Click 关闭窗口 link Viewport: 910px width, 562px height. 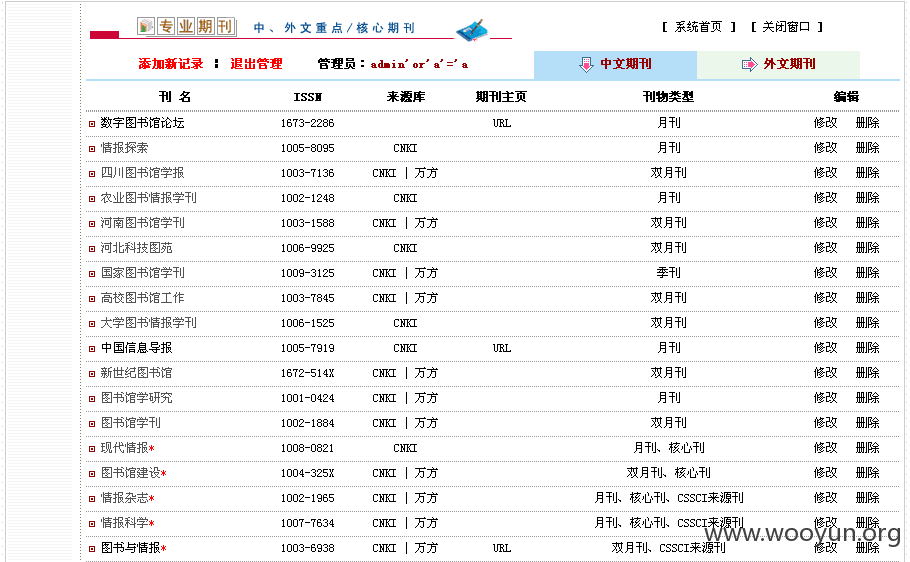tap(786, 27)
